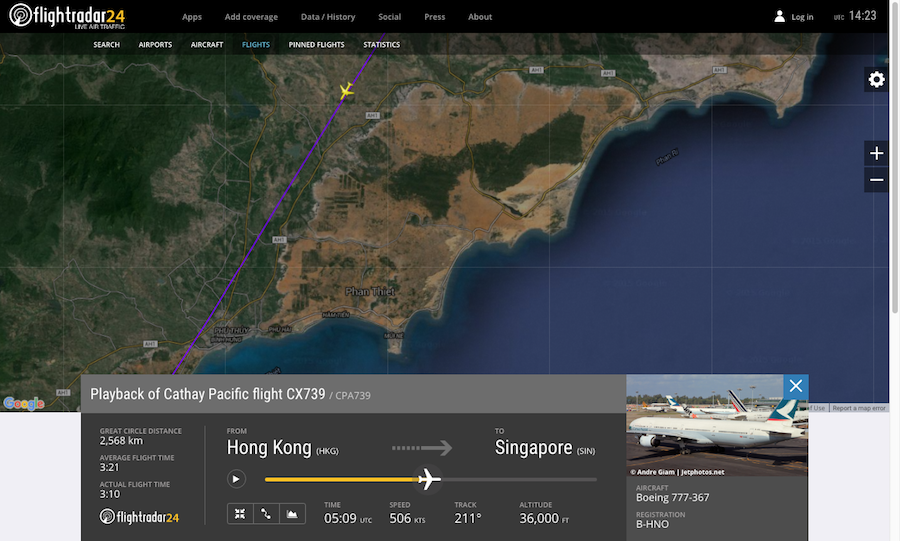900x541 pixels.
Task: Select the Hong Kong (HKG) origin text
Action: tap(282, 447)
